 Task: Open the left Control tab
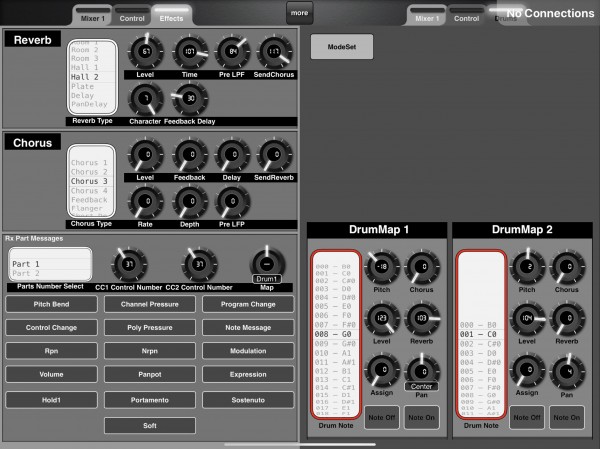132,18
